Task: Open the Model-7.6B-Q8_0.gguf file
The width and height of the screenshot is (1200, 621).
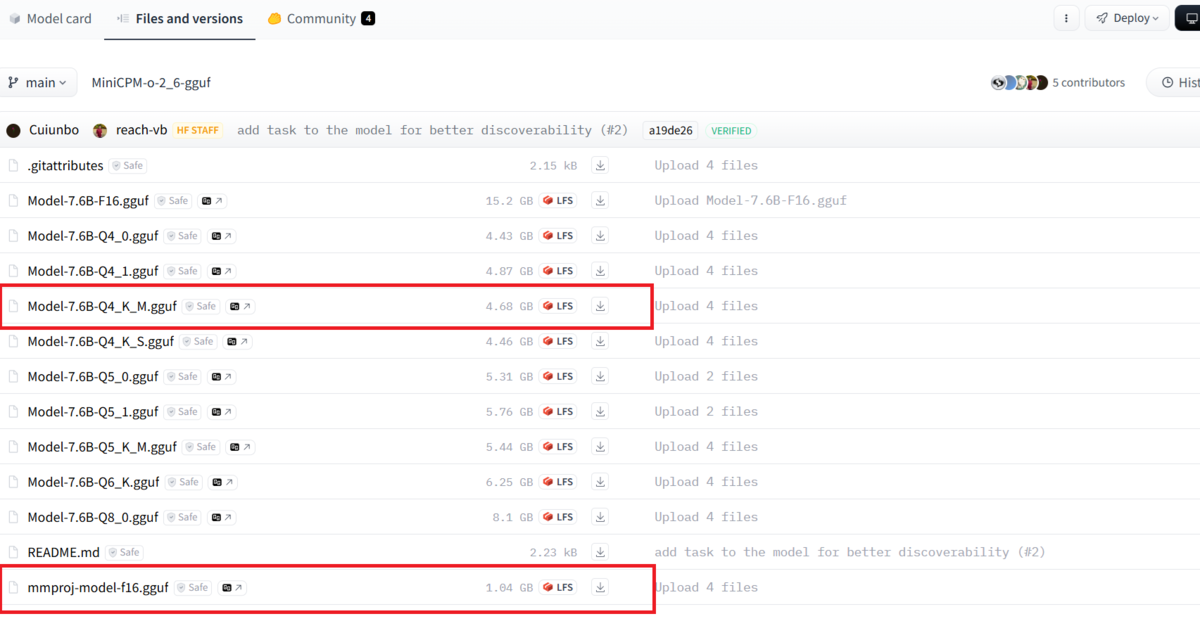Action: pos(93,517)
